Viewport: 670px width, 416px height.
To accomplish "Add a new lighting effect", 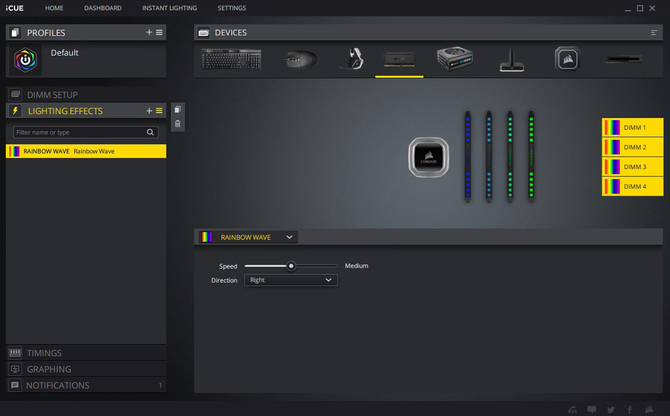I will (149, 111).
